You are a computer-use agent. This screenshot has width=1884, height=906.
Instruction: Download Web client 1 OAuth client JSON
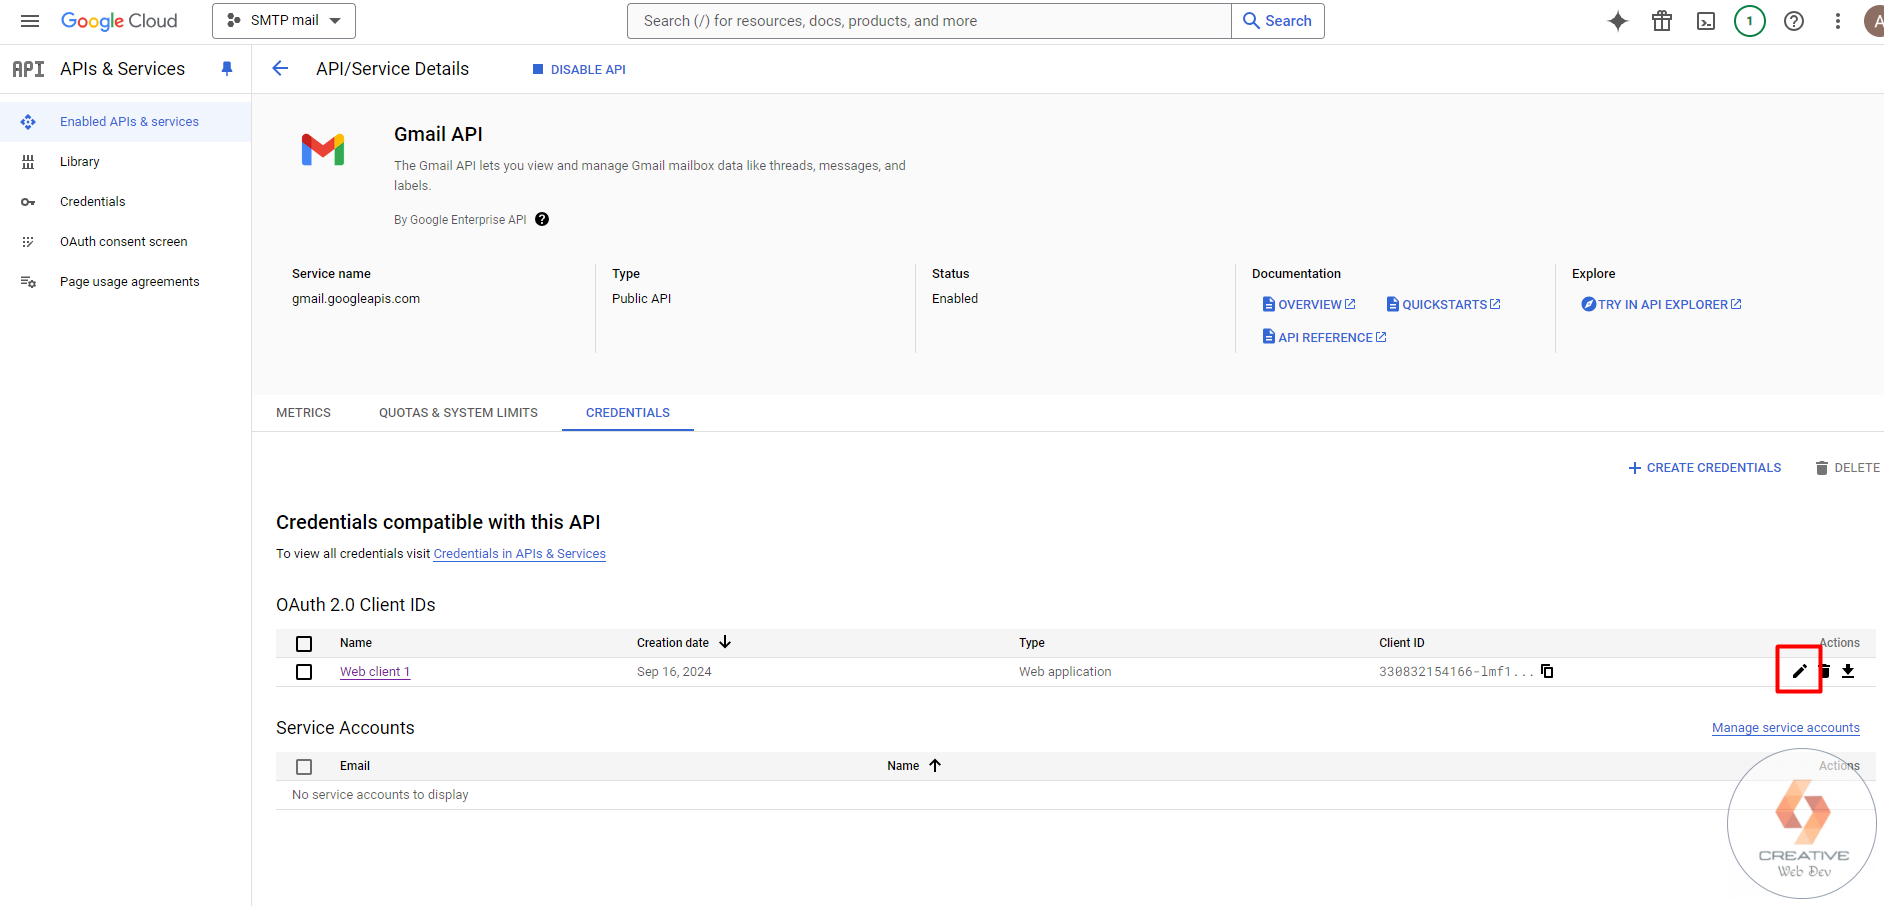[1848, 671]
